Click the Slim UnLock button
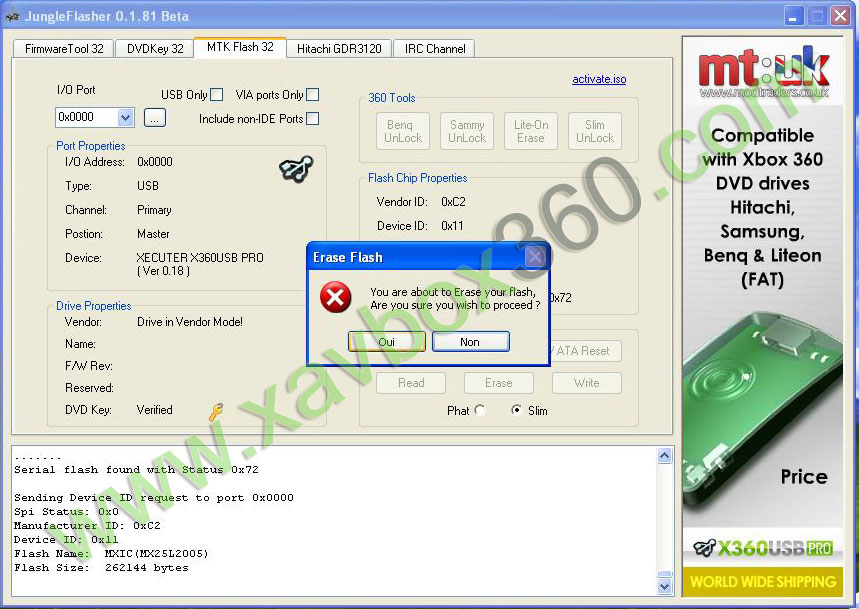The height and width of the screenshot is (609, 859). click(595, 131)
